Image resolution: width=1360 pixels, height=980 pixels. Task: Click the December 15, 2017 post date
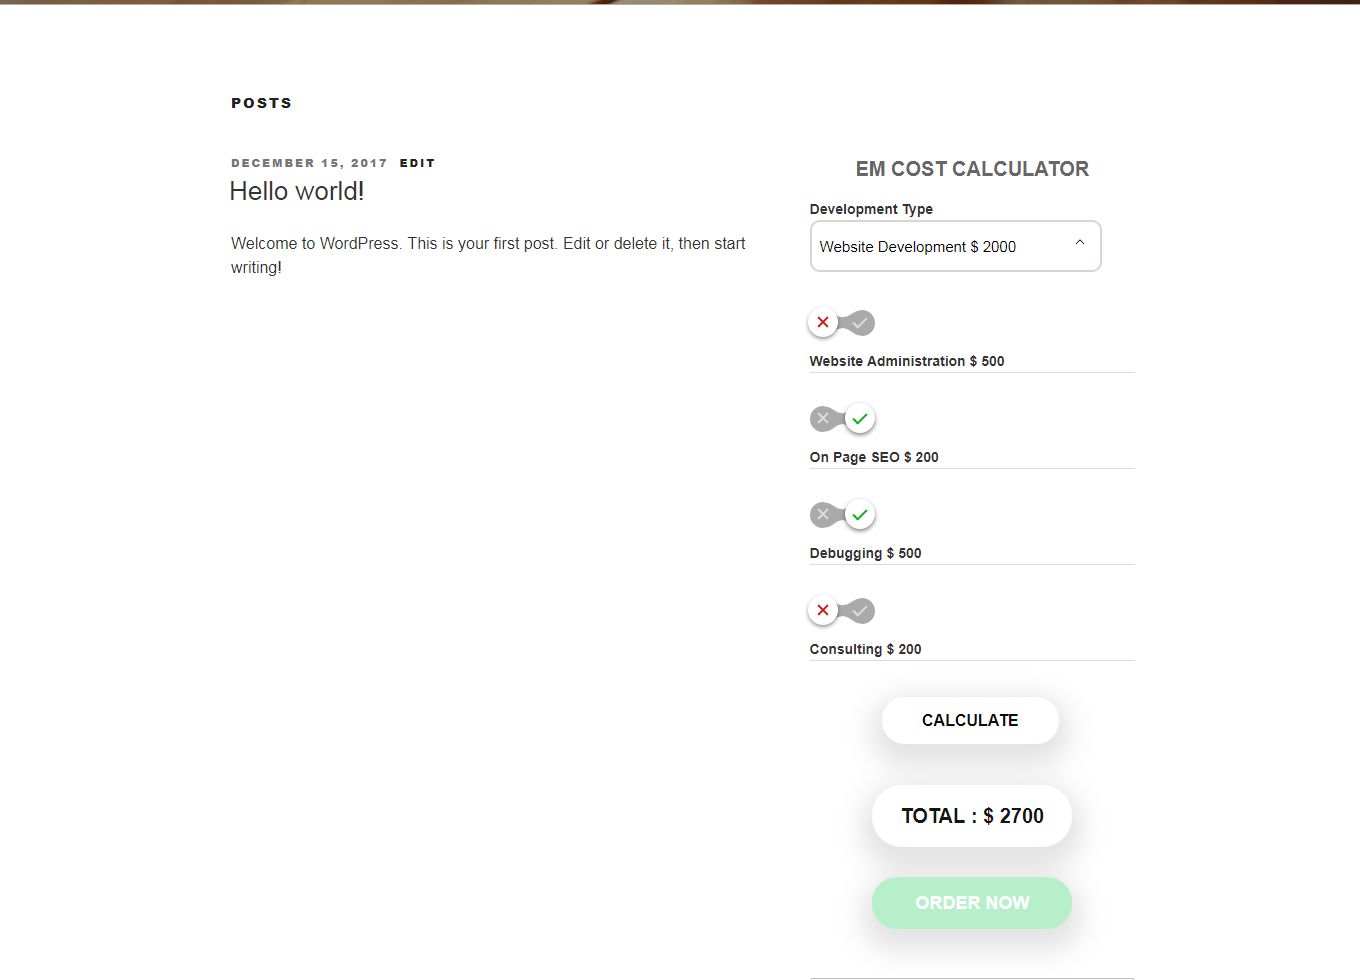point(309,163)
